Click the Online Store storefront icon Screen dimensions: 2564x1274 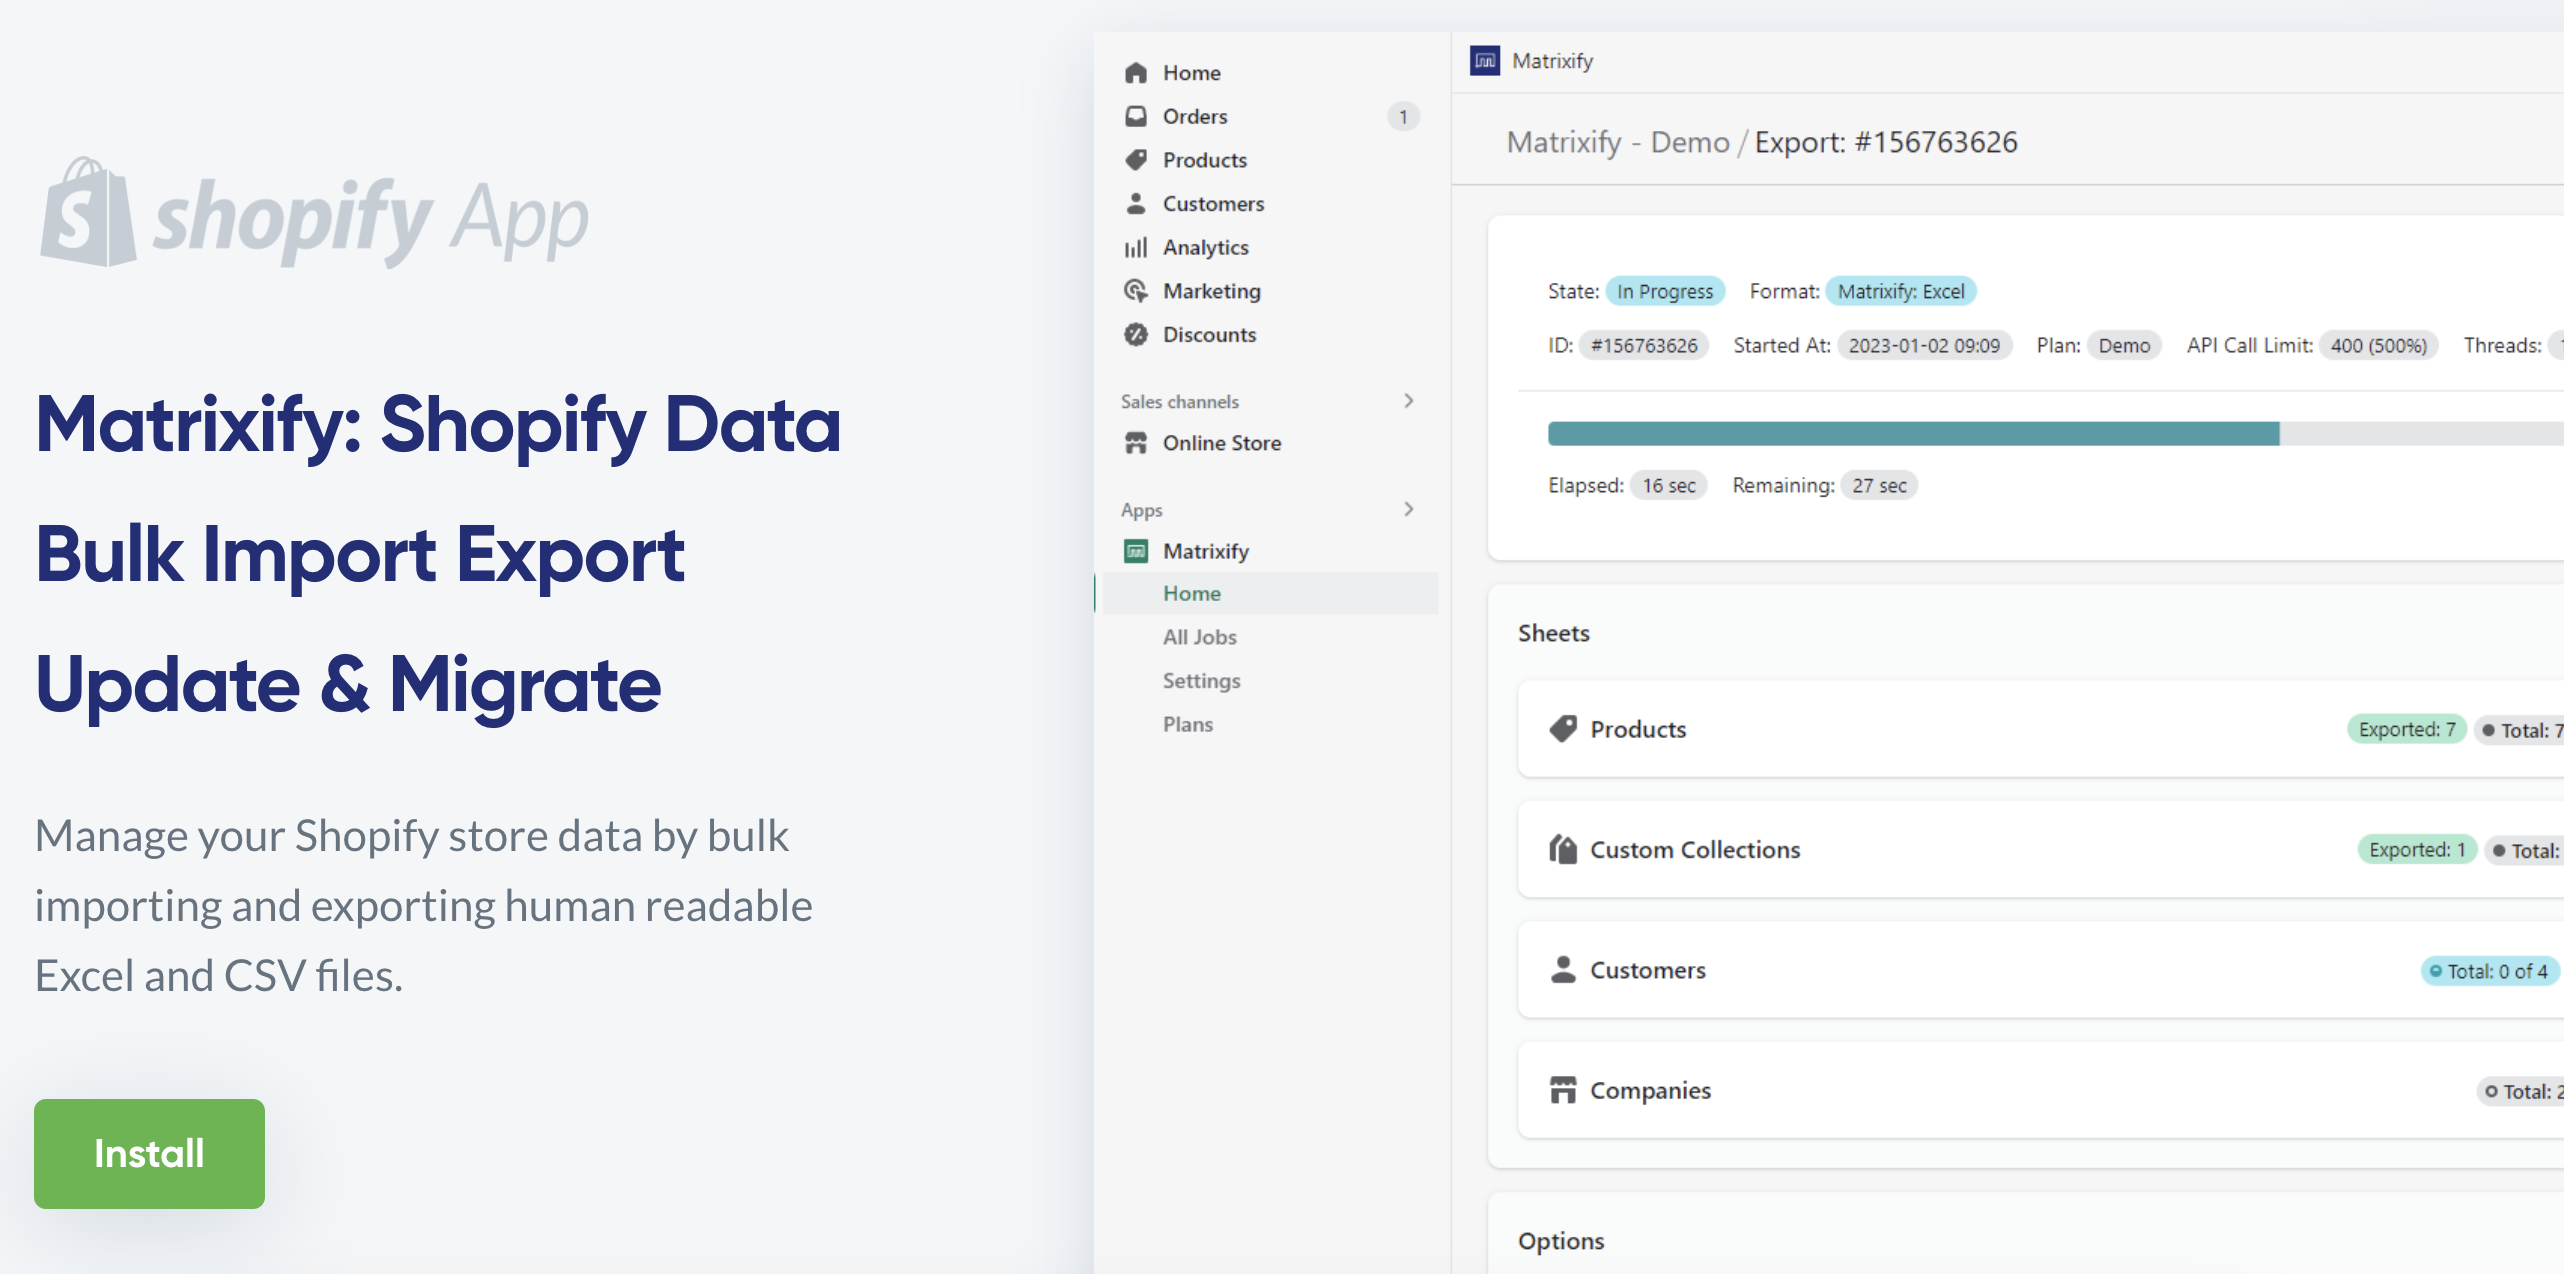(x=1135, y=443)
